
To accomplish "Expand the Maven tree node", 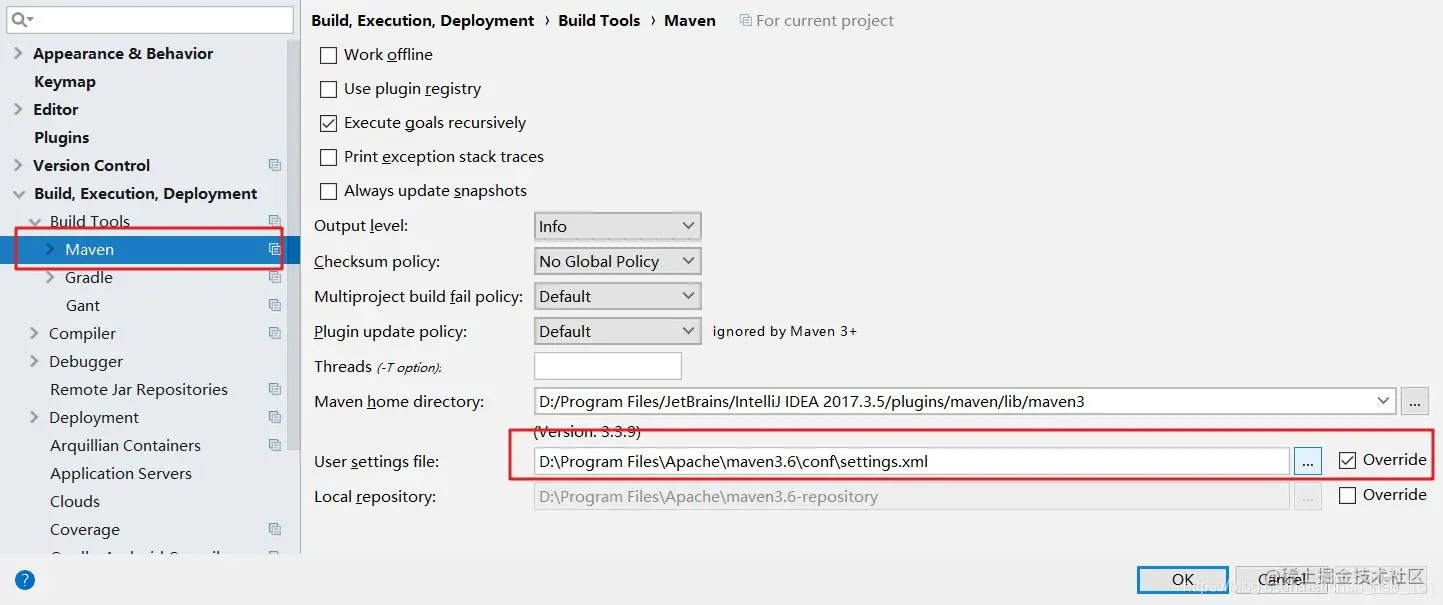I will pyautogui.click(x=50, y=249).
